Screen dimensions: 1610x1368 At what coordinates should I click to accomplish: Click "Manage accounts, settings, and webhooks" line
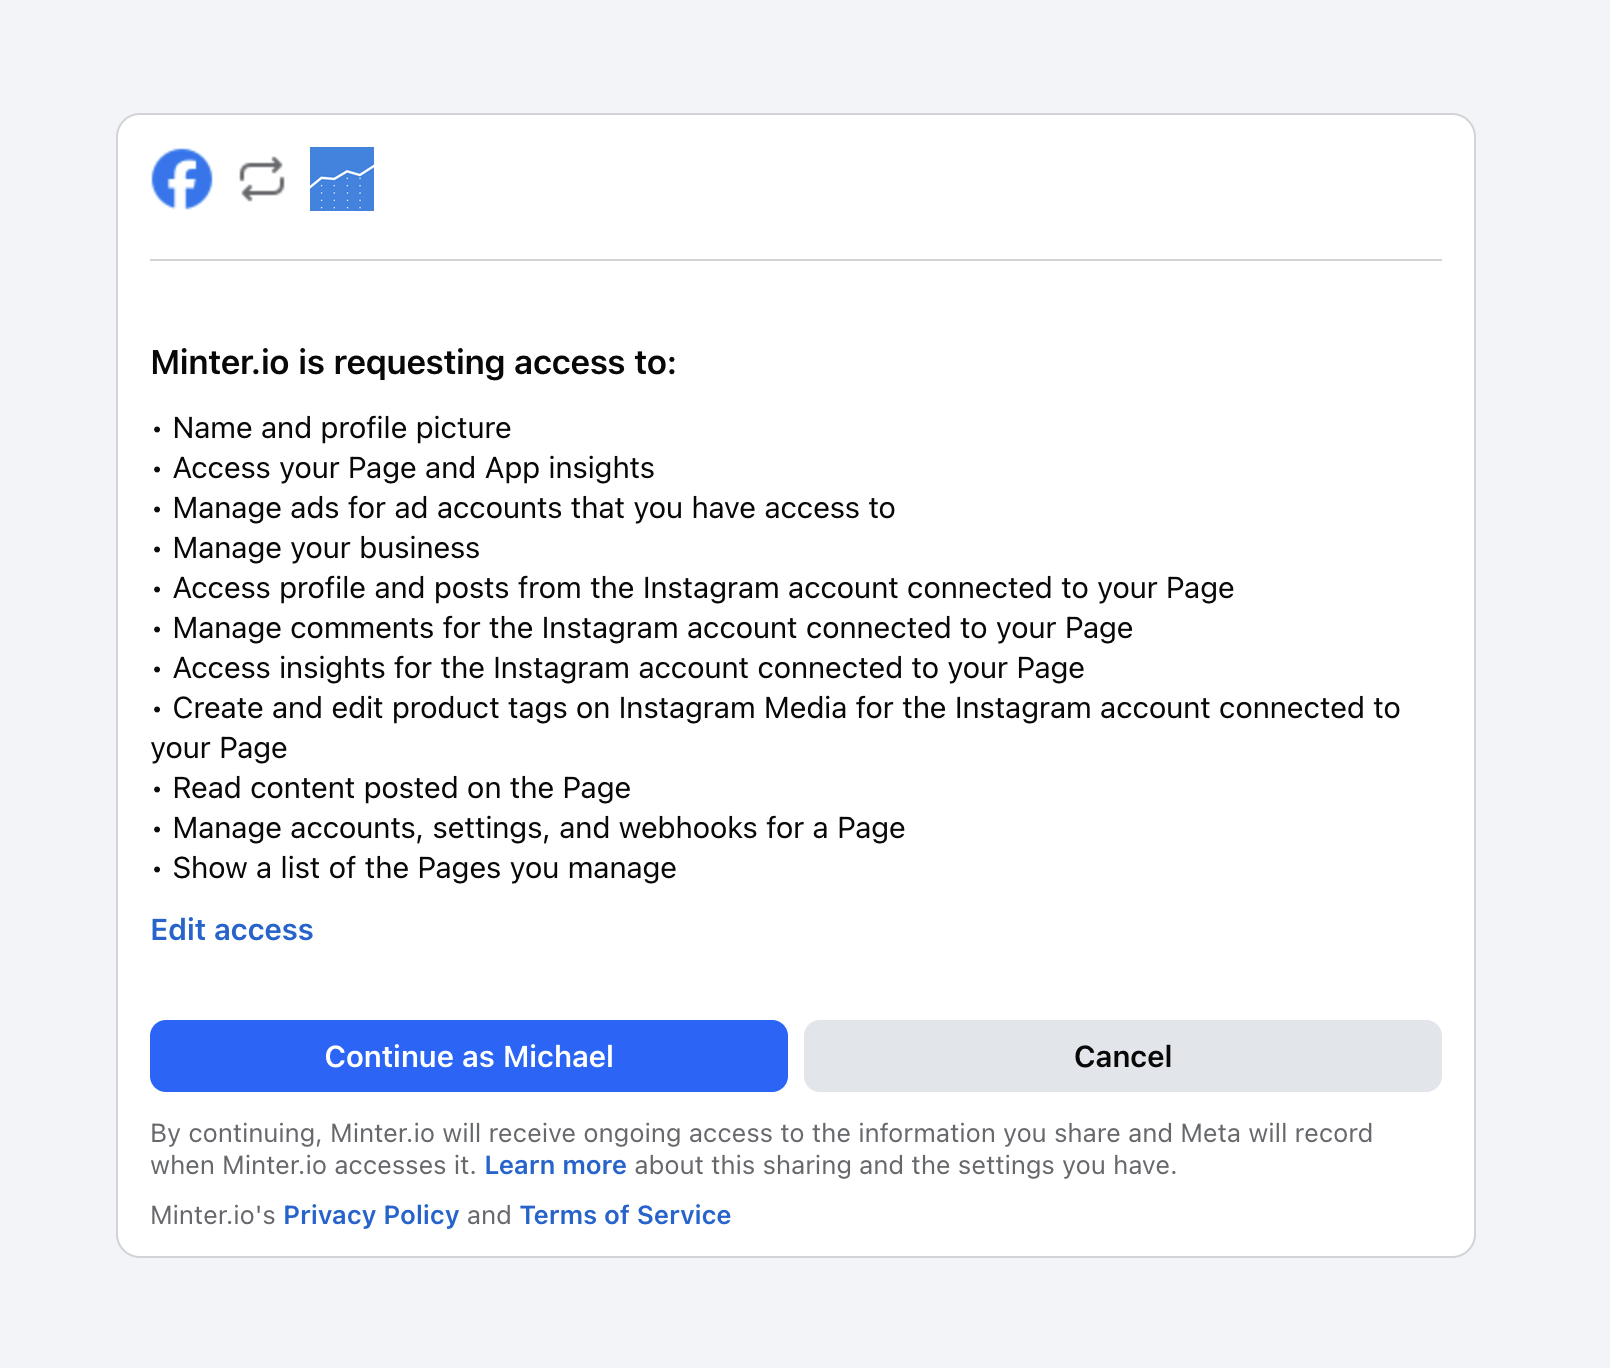(x=538, y=828)
